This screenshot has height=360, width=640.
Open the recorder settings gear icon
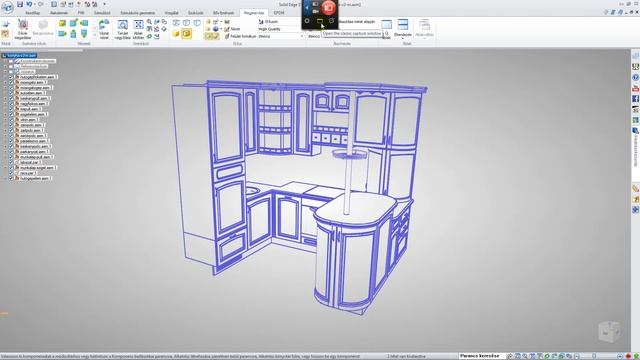307,21
